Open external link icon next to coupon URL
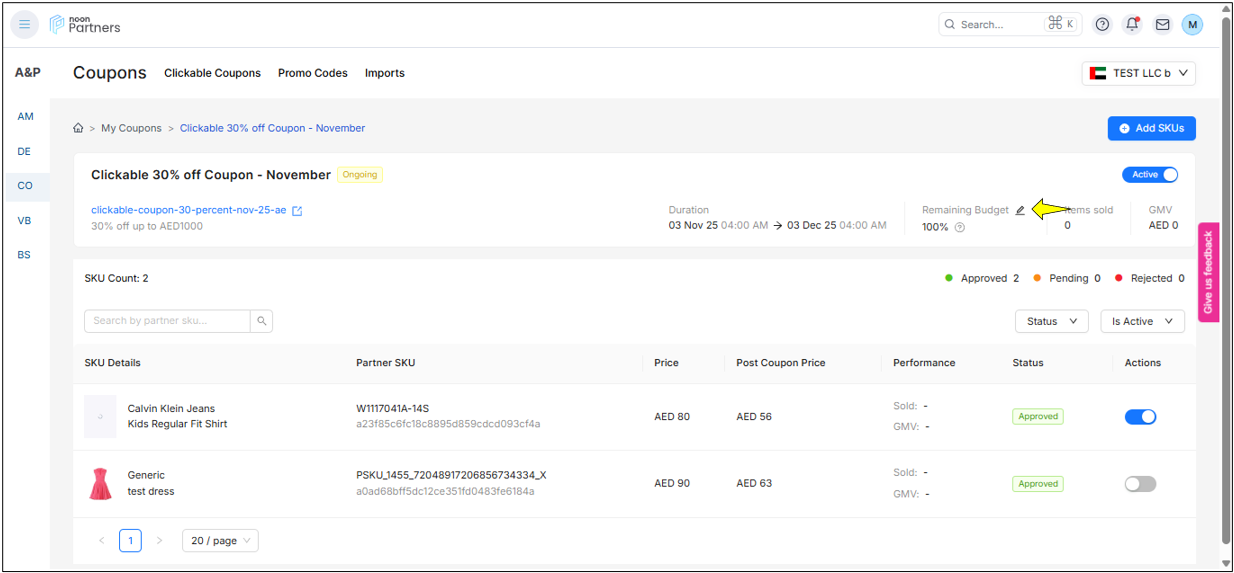This screenshot has width=1234, height=573. click(297, 211)
